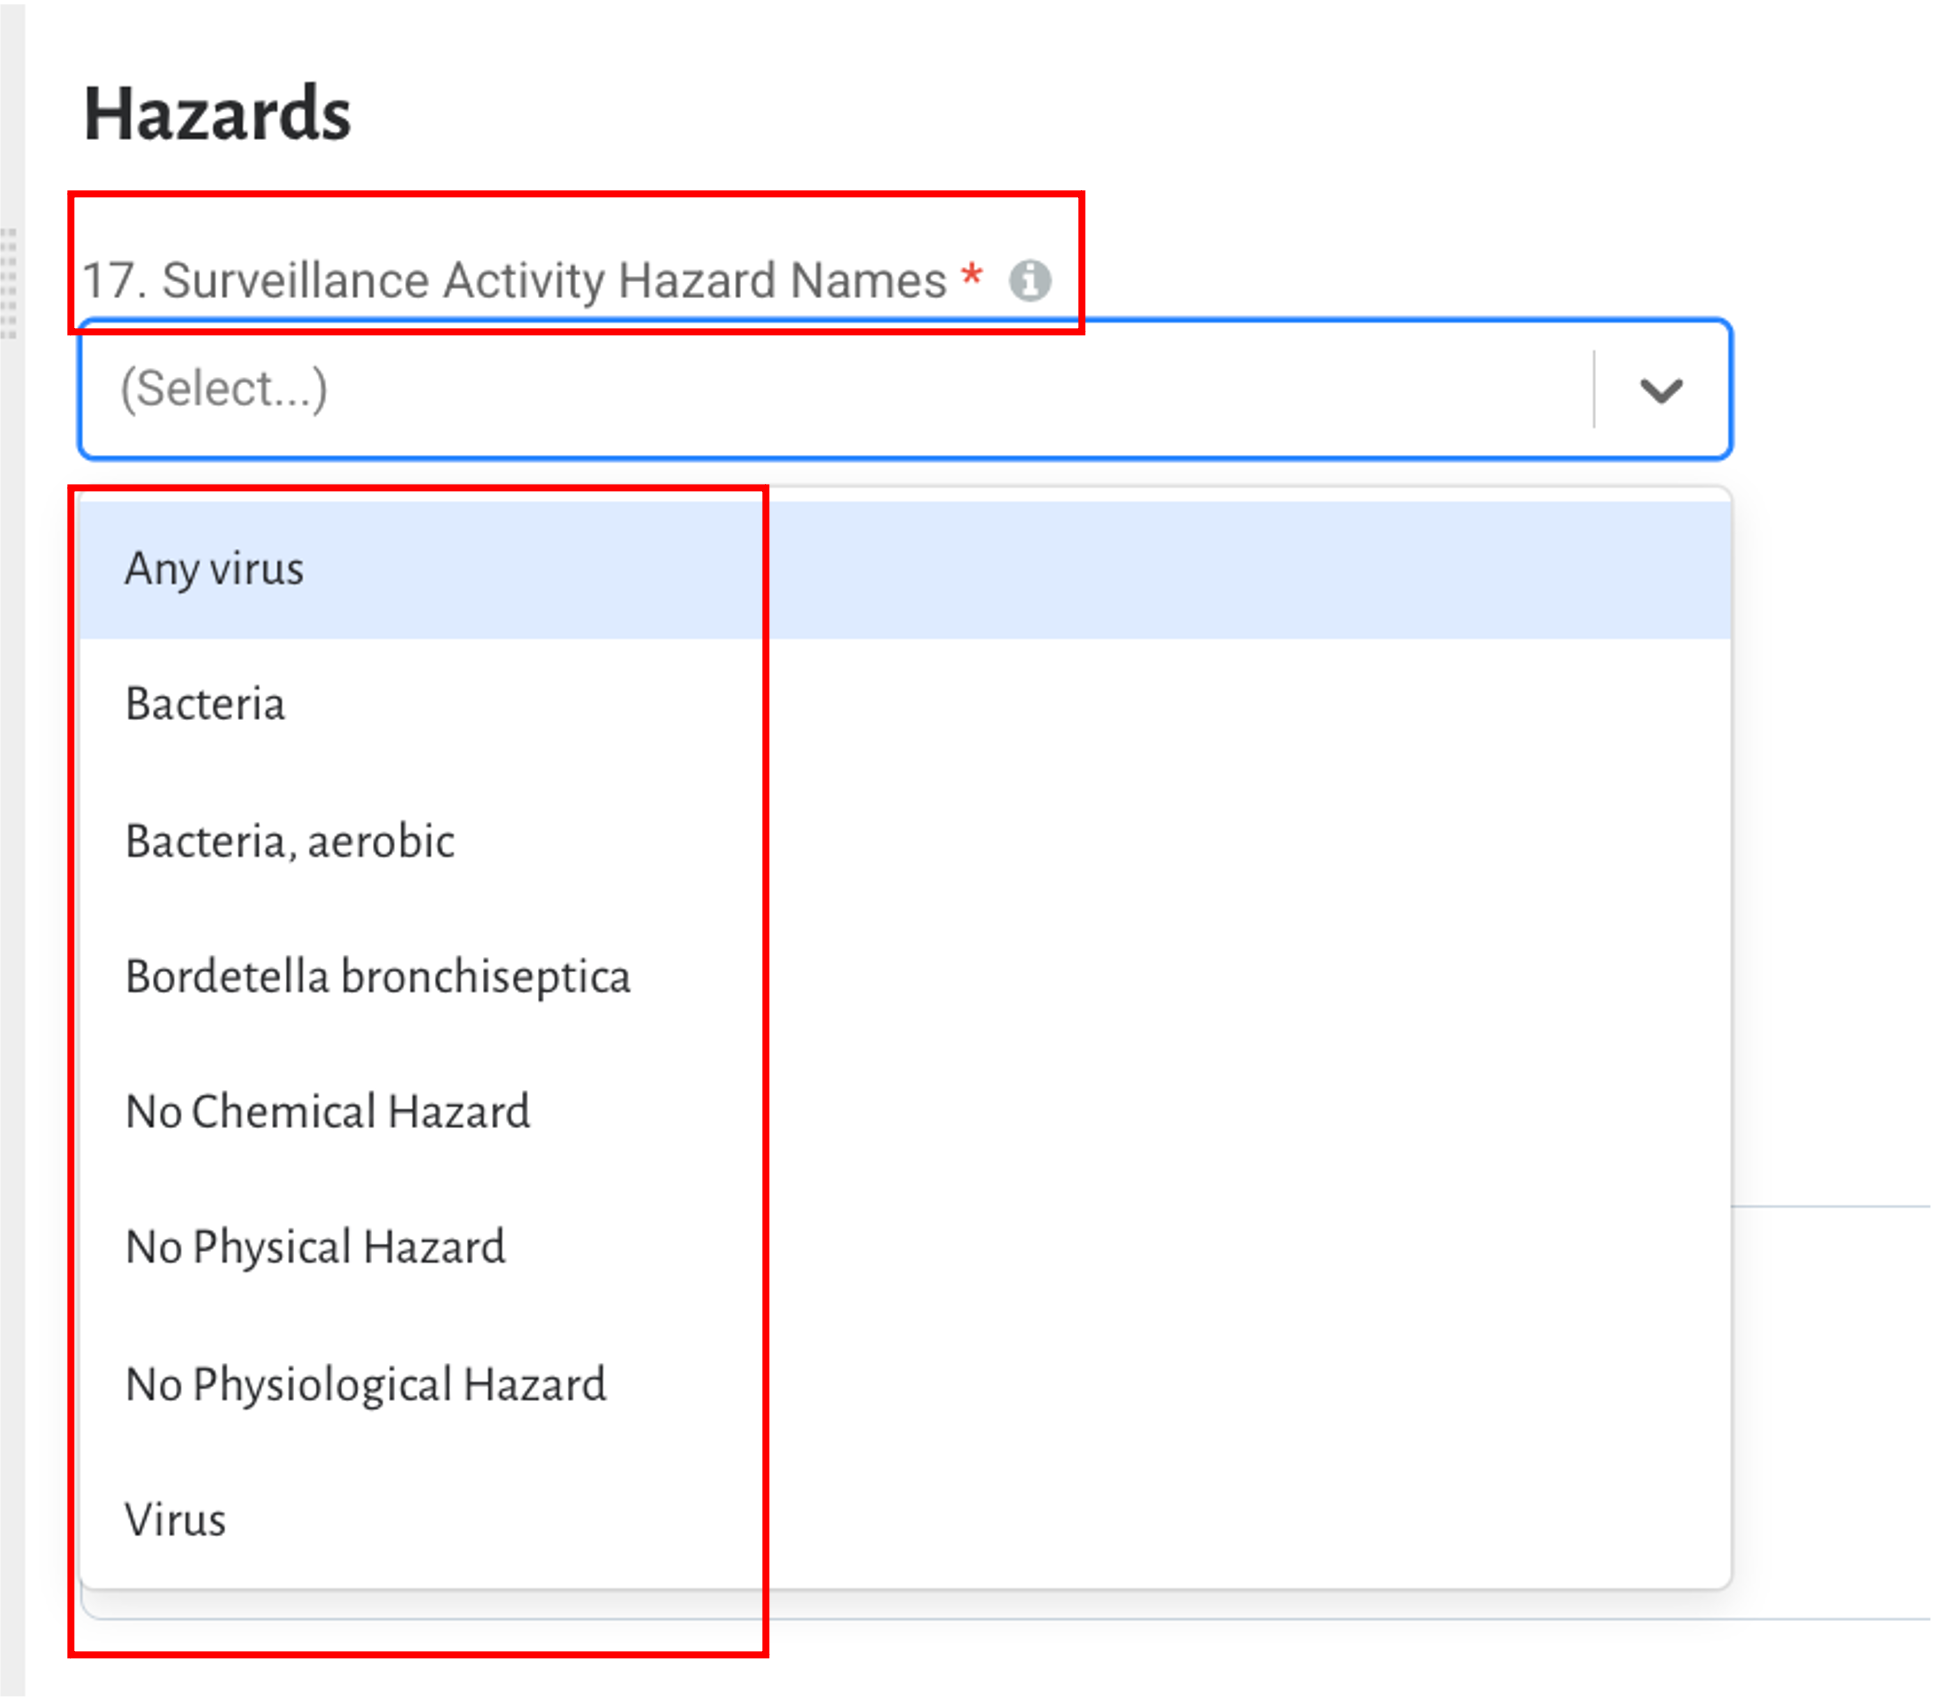Click the separator line beside the chevron
Screen dimensions: 1934x1700
click(1594, 389)
